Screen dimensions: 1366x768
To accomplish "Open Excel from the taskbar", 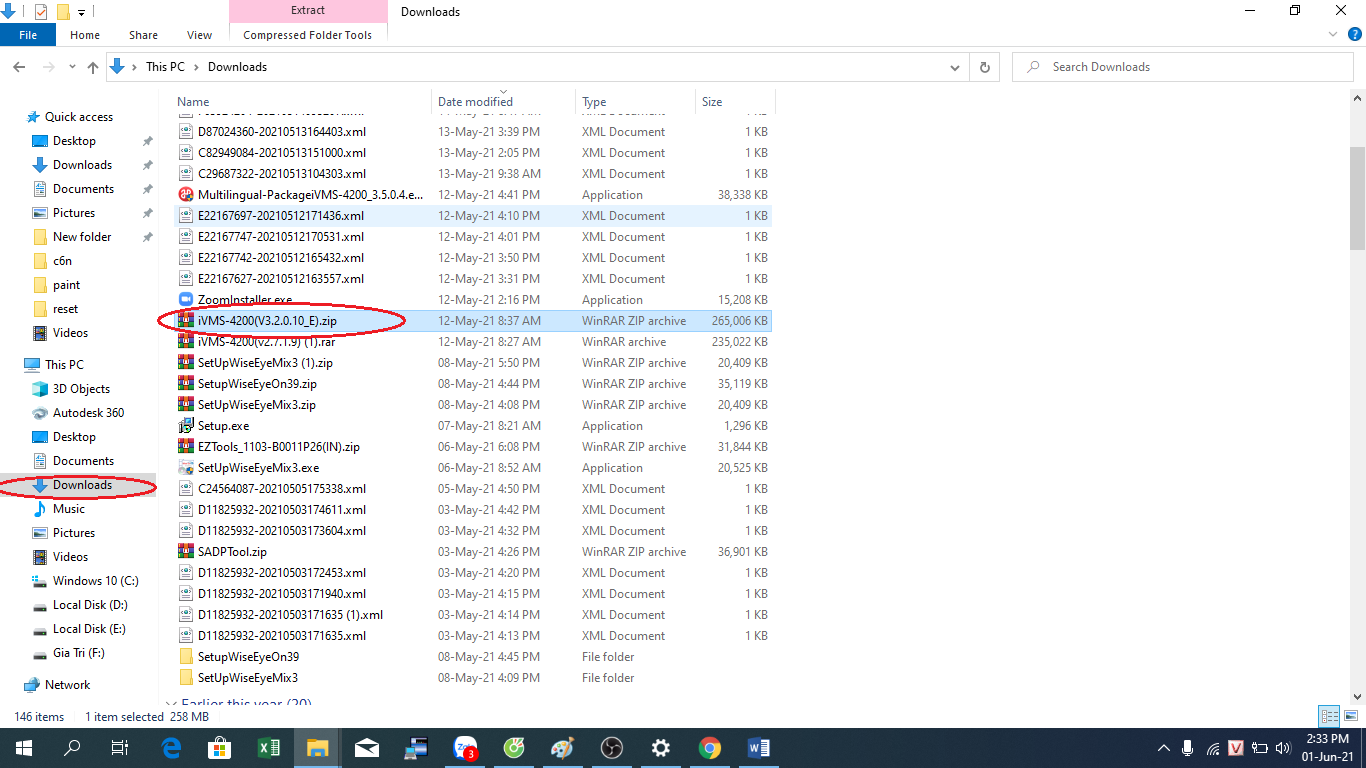I will pyautogui.click(x=268, y=748).
